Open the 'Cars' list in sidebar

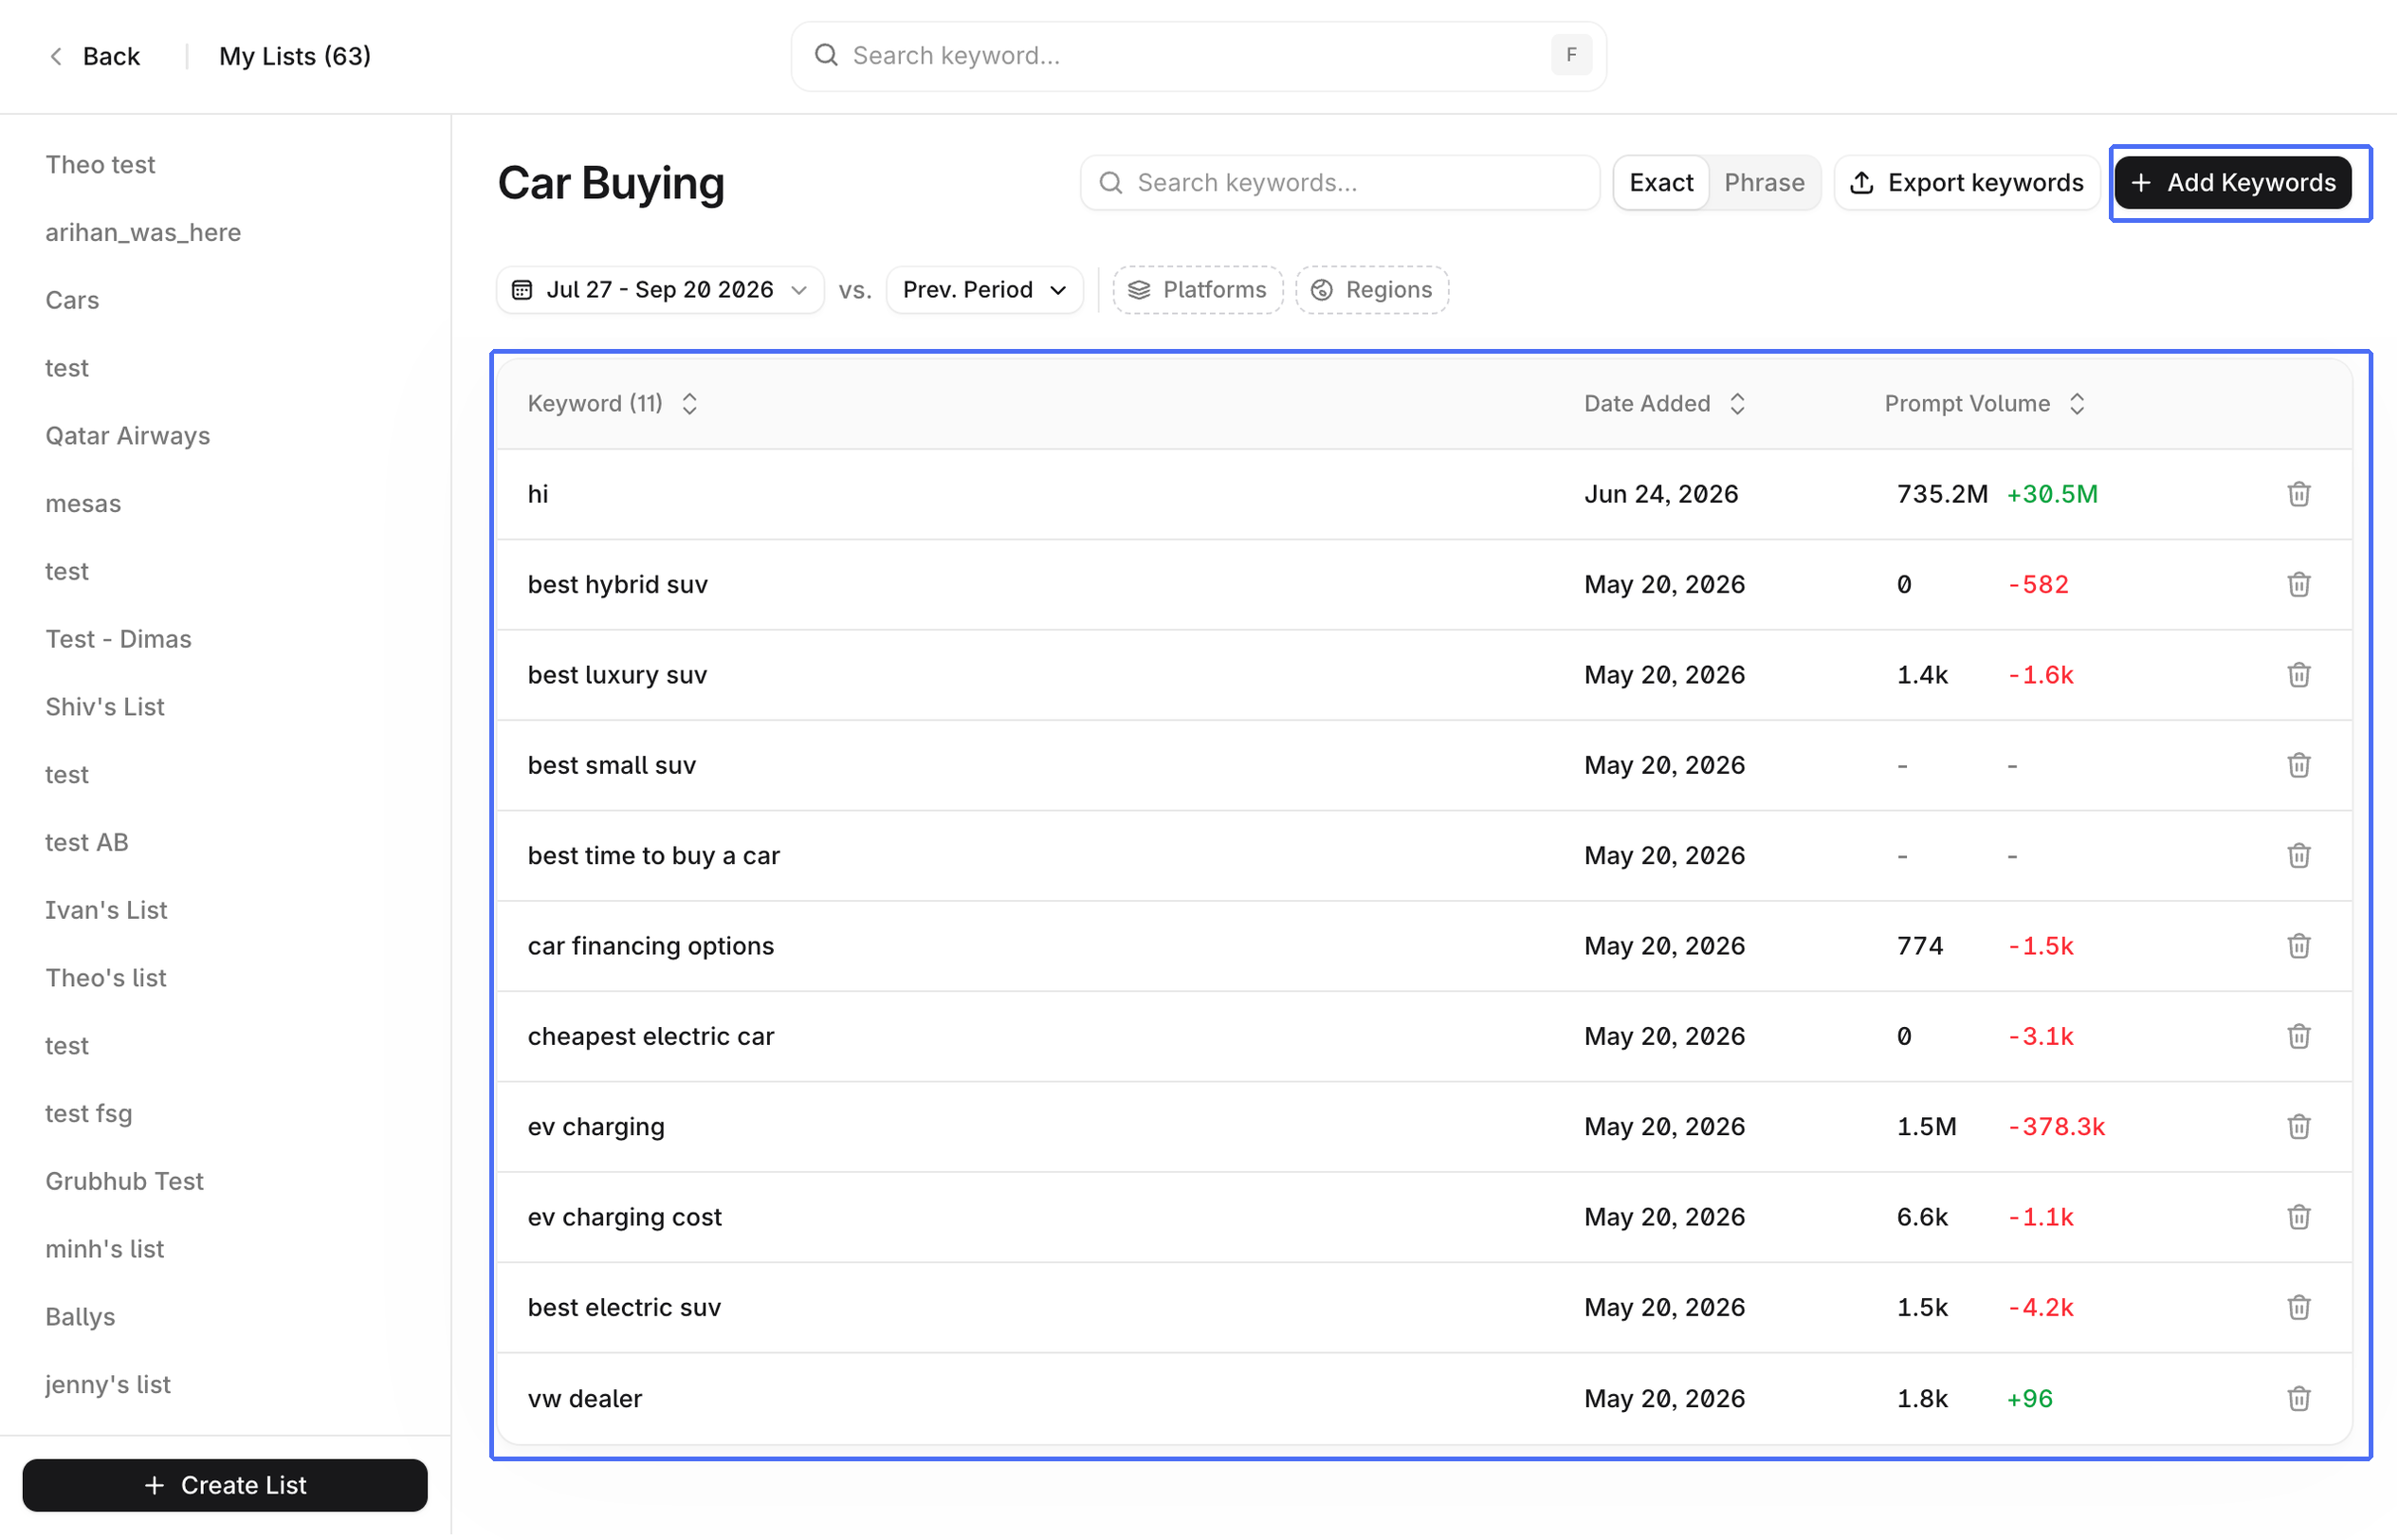tap(72, 300)
